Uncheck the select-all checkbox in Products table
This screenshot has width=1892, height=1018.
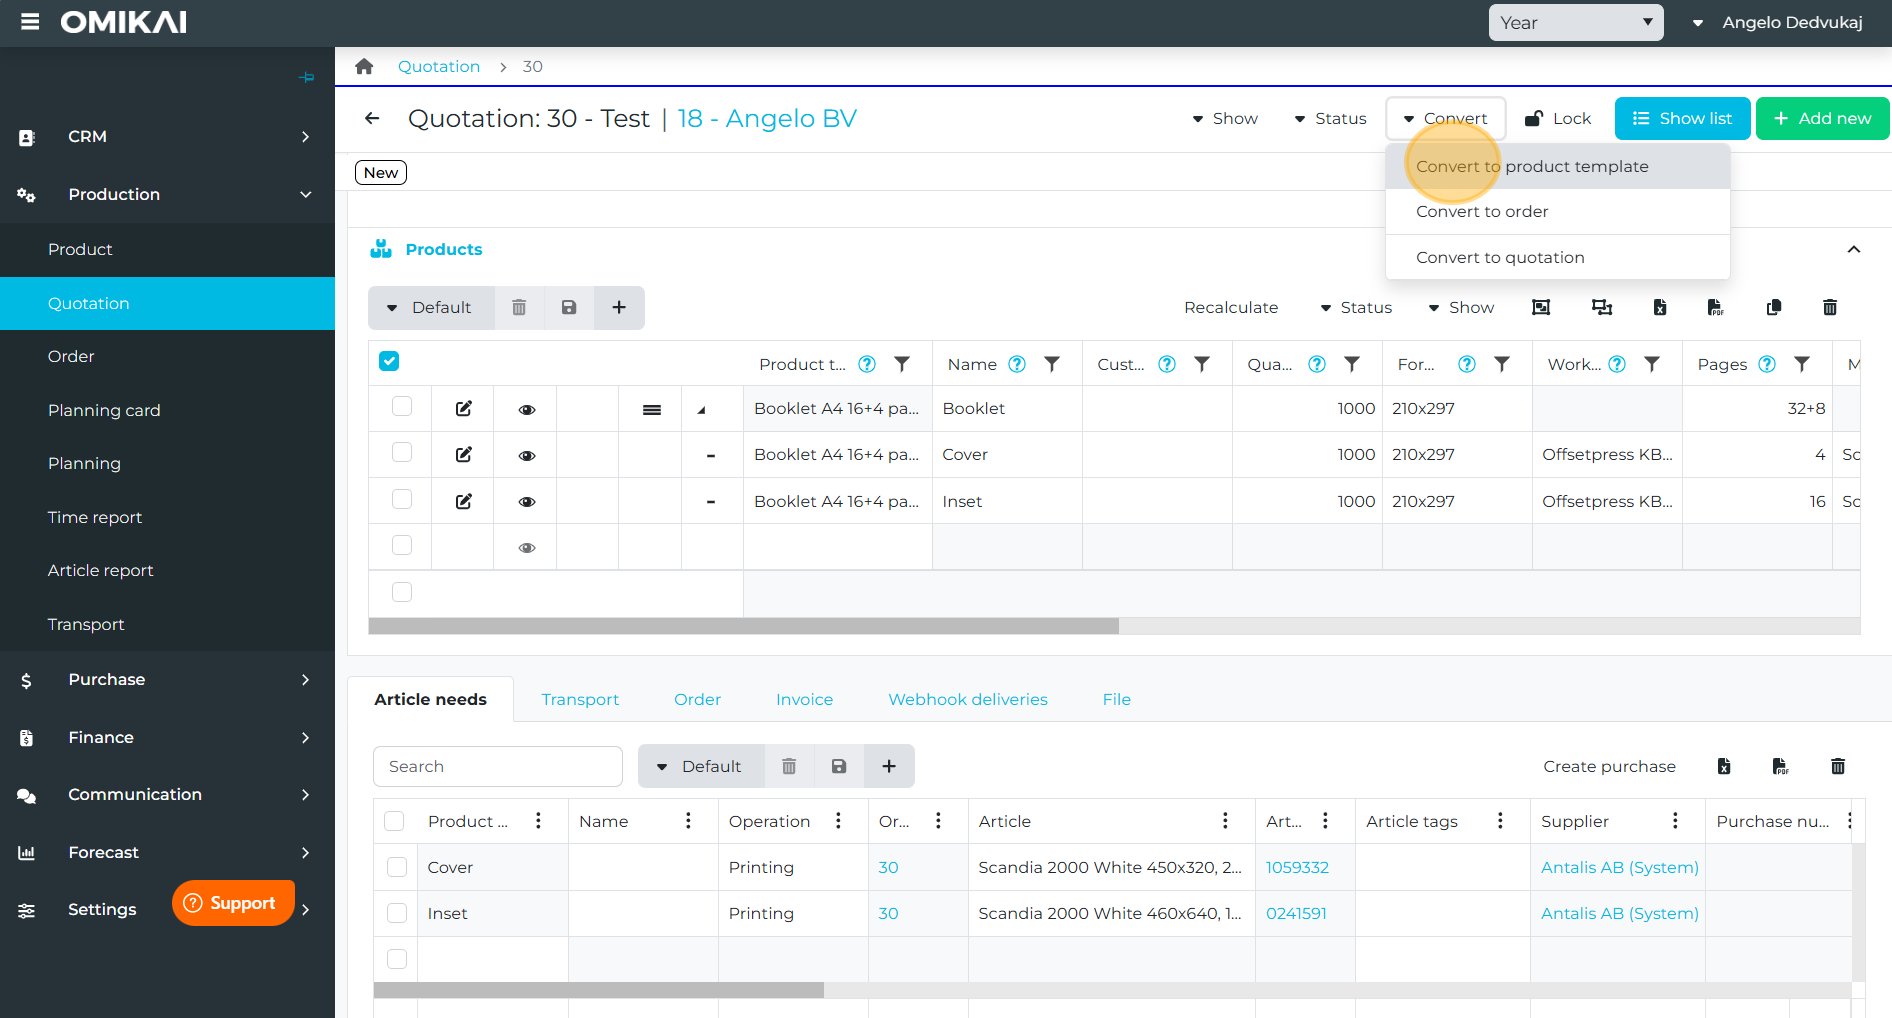point(389,361)
